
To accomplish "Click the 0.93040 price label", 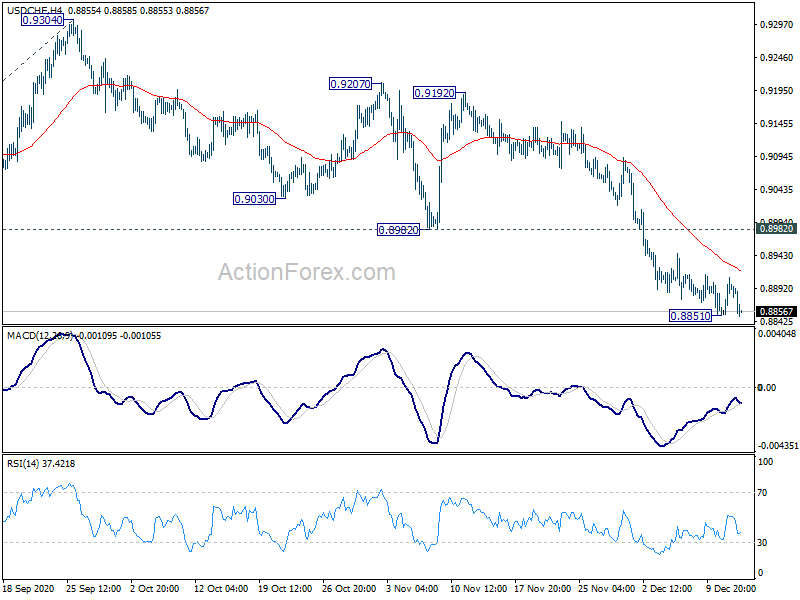I will [42, 20].
